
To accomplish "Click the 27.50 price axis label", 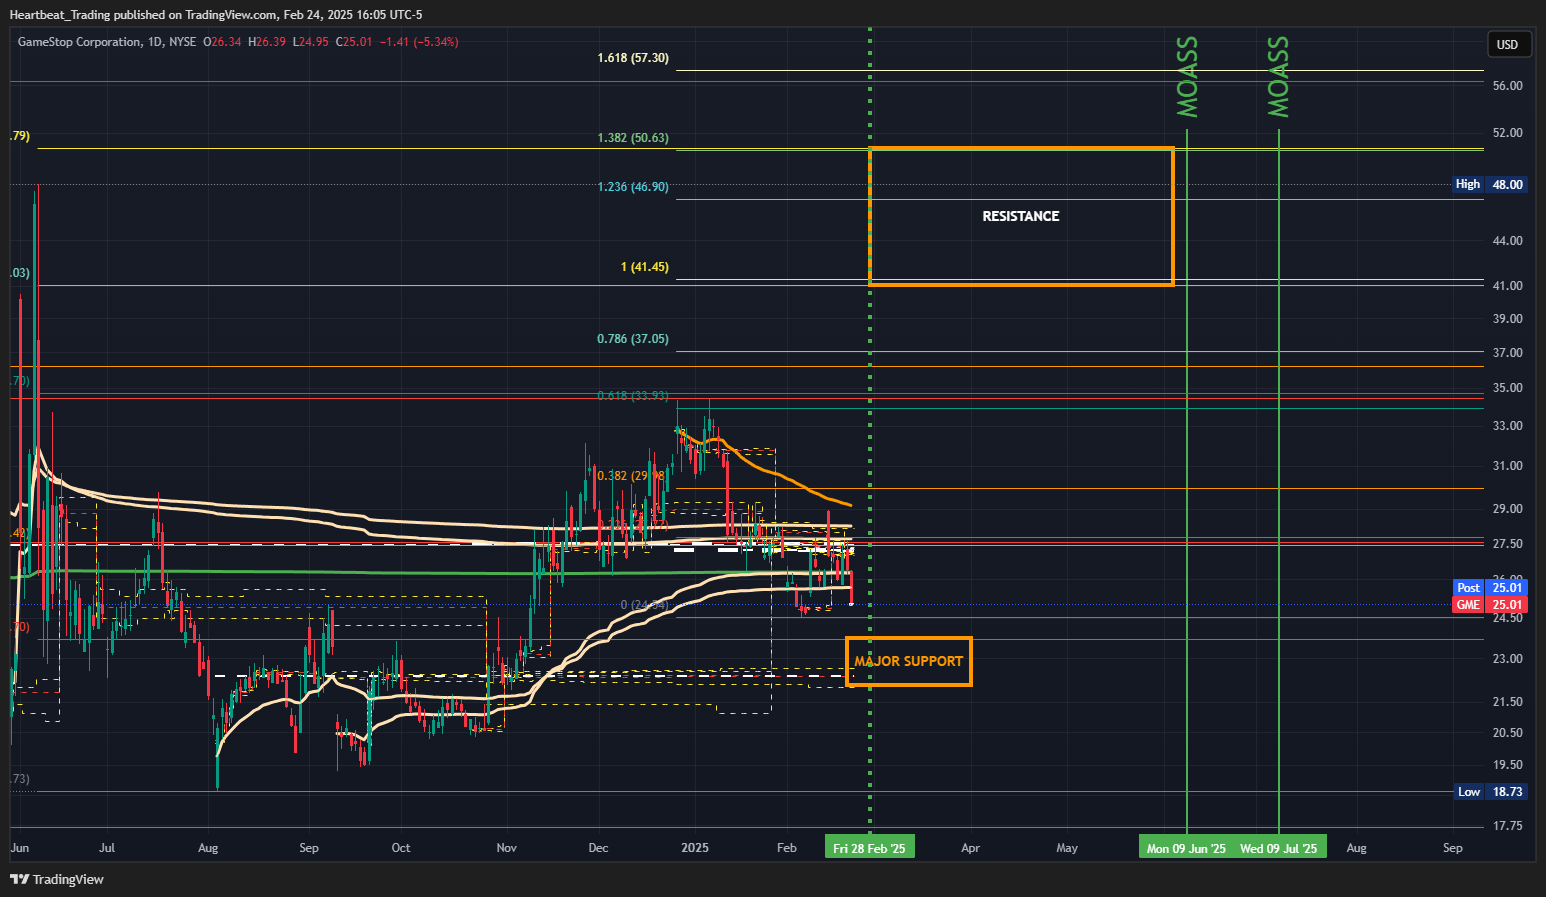I will tap(1507, 544).
